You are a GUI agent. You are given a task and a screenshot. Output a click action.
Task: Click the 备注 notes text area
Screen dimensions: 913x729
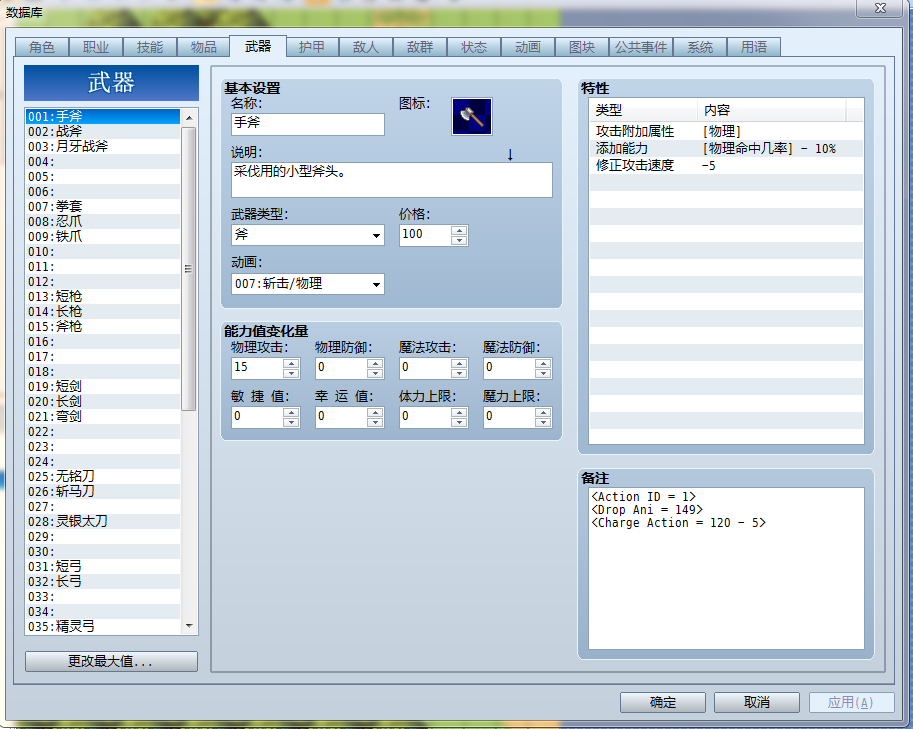726,568
